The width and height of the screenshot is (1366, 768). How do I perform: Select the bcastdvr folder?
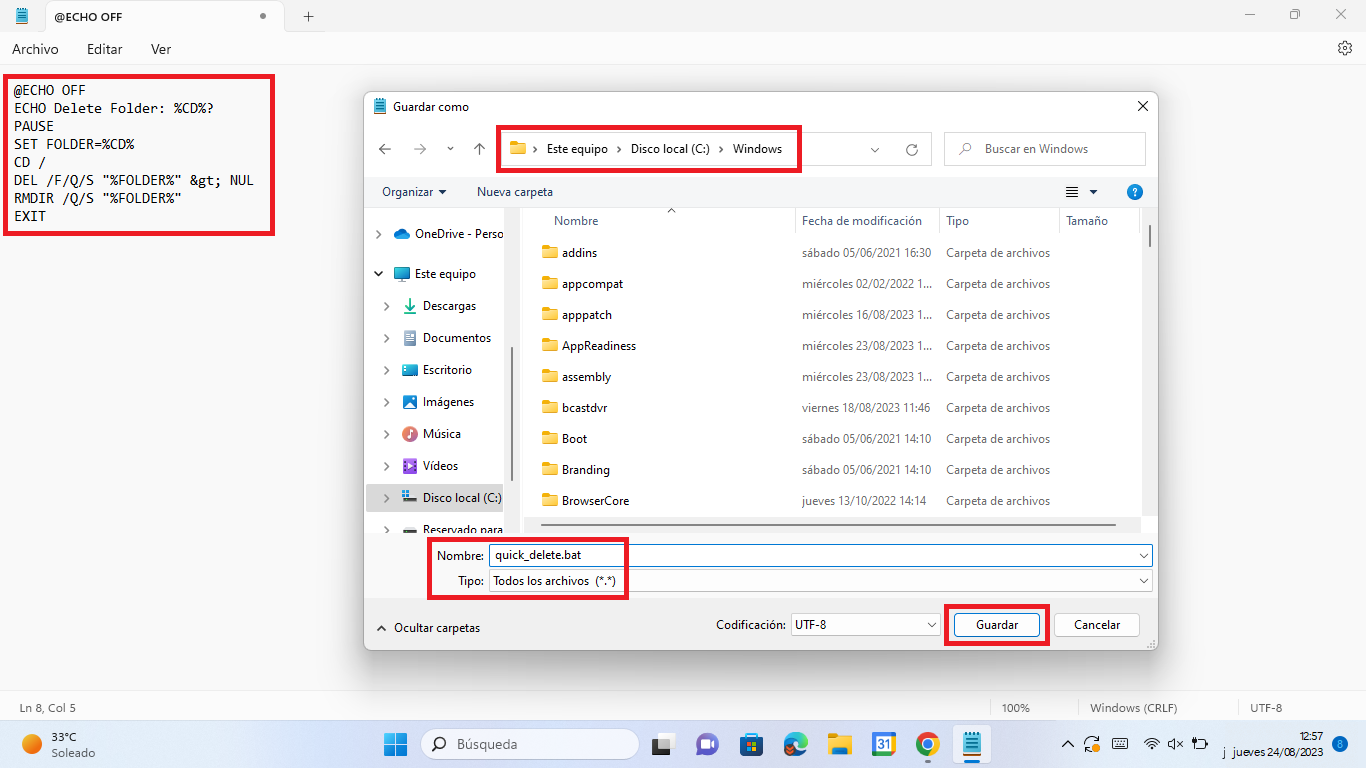584,408
